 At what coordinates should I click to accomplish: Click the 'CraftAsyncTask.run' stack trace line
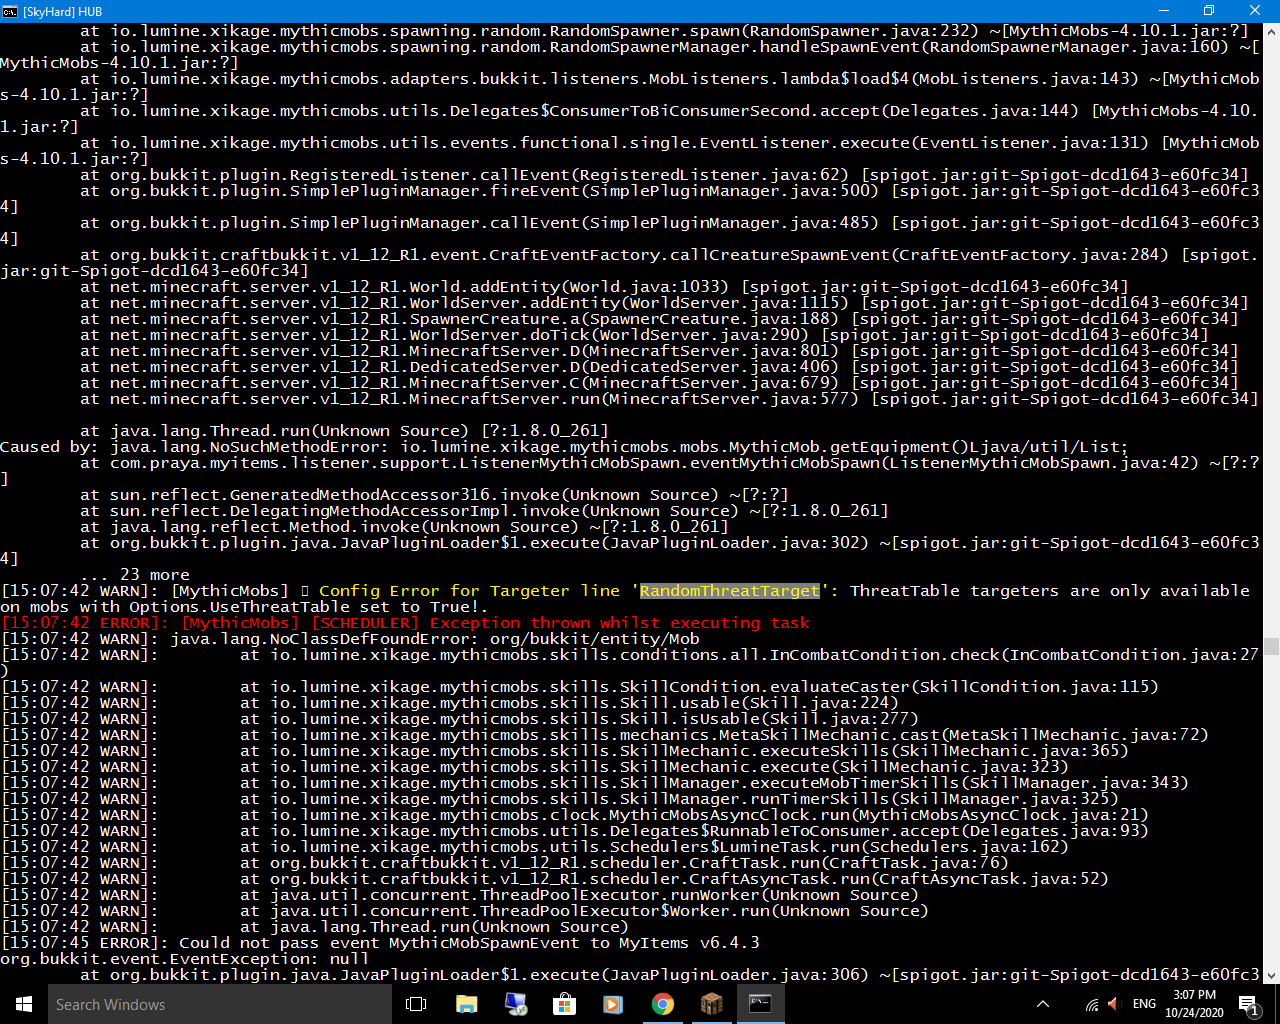click(x=554, y=879)
